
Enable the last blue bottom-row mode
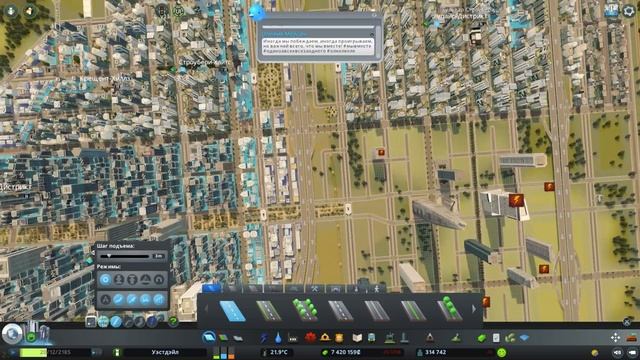point(158,300)
